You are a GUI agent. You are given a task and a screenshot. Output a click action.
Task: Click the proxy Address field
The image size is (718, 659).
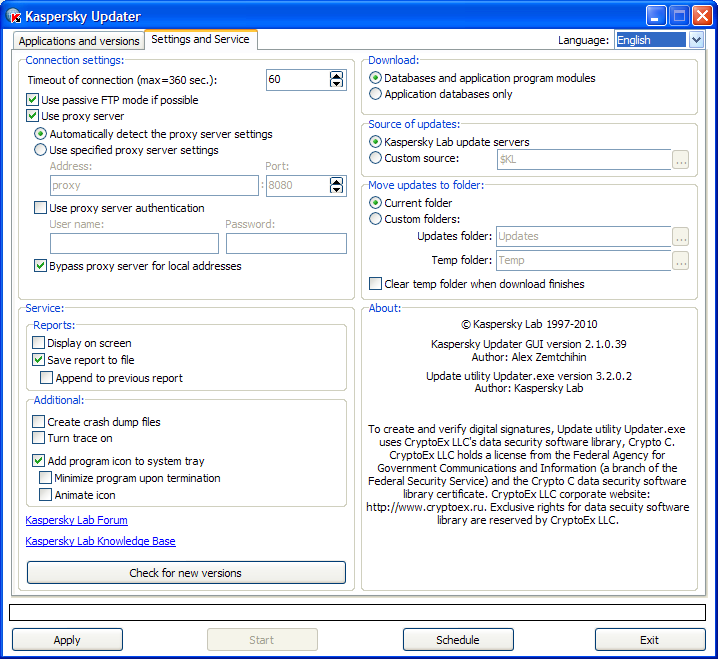(154, 185)
